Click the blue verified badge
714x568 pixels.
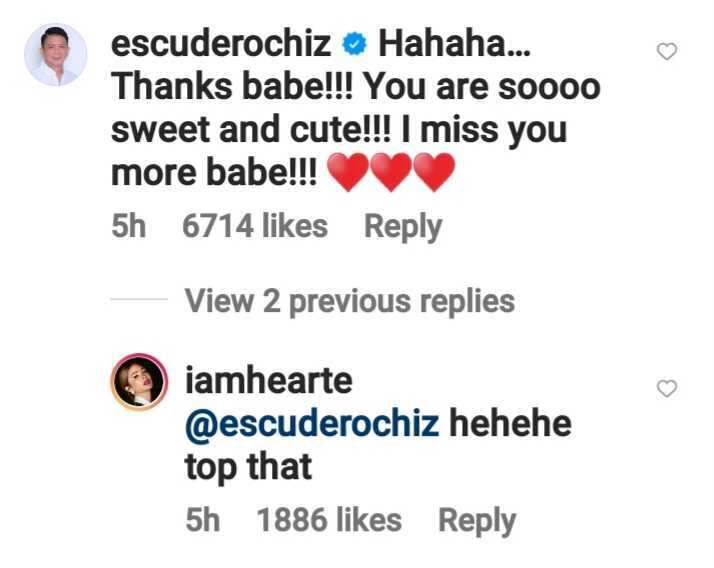[x=354, y=45]
